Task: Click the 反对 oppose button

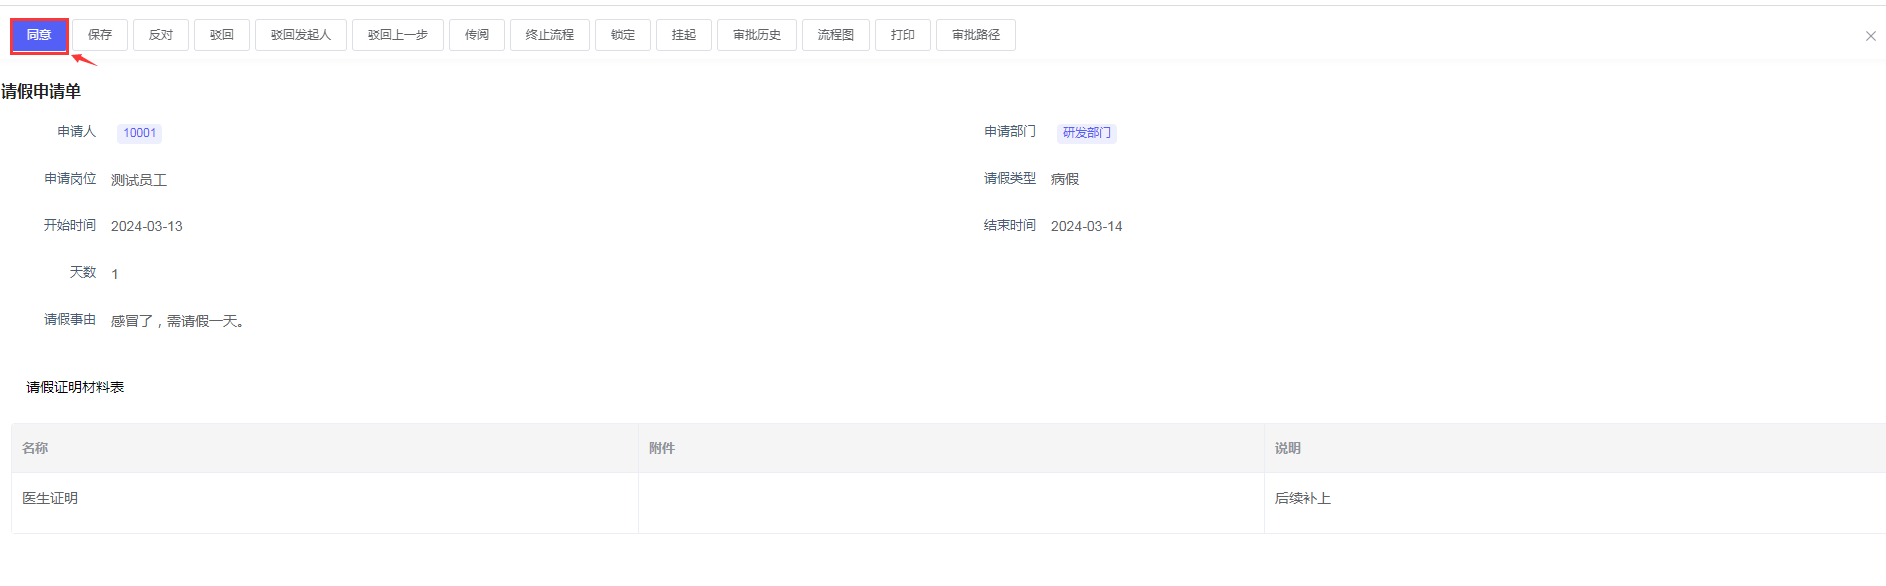Action: (x=160, y=35)
